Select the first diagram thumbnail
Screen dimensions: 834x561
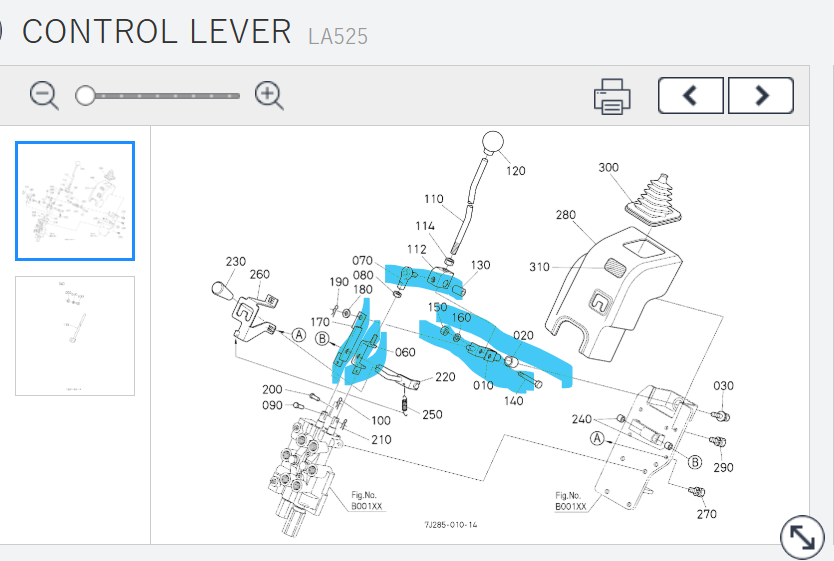(x=75, y=201)
